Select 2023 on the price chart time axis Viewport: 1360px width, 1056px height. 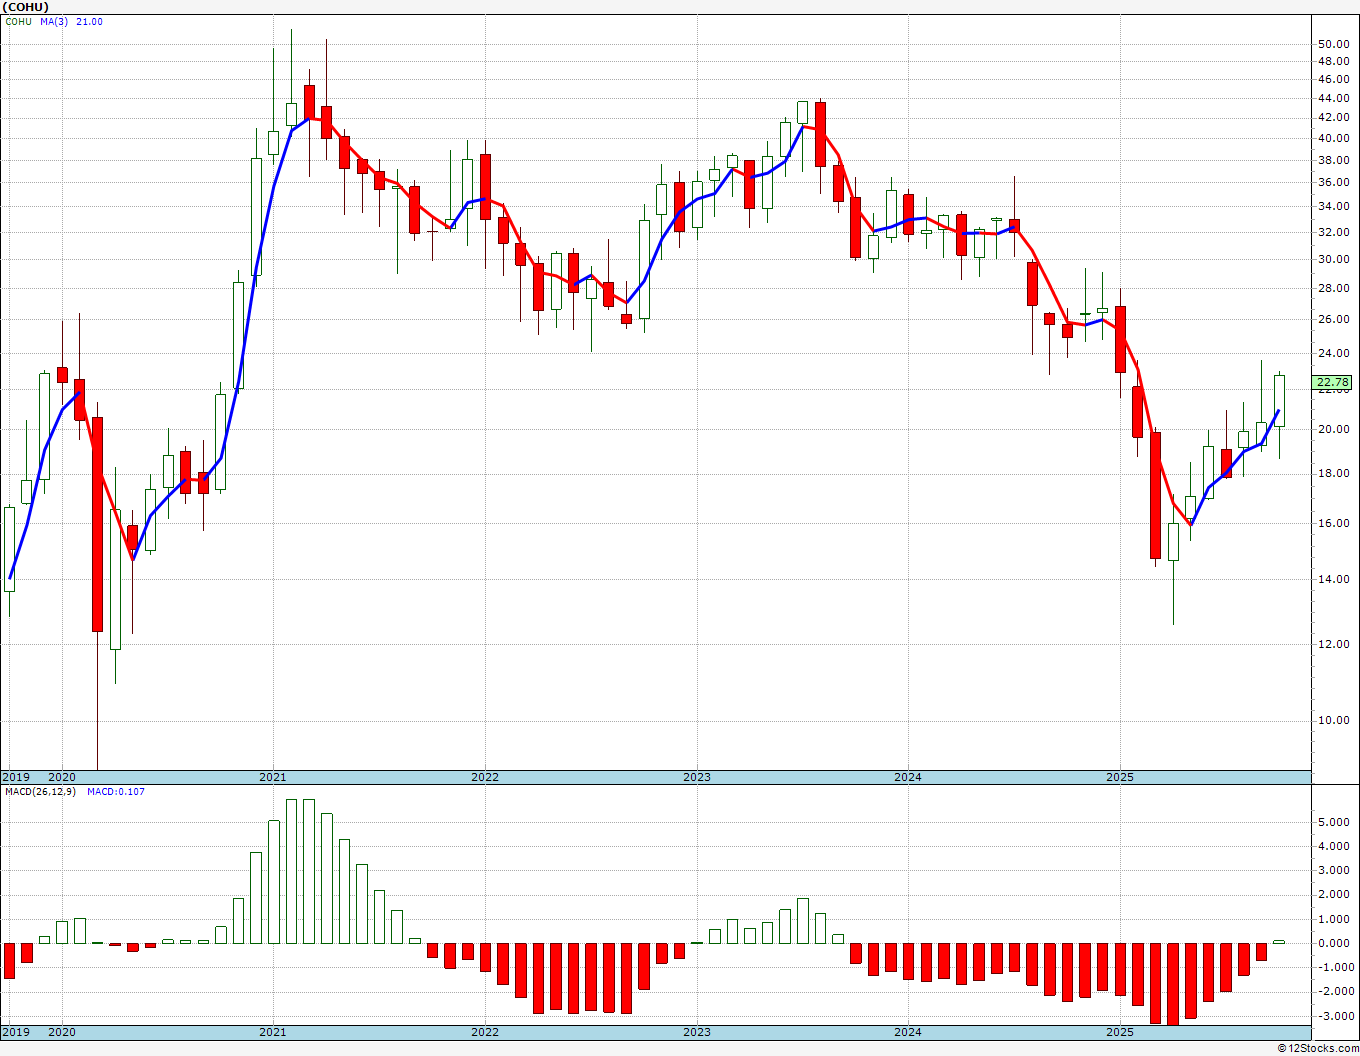(697, 777)
